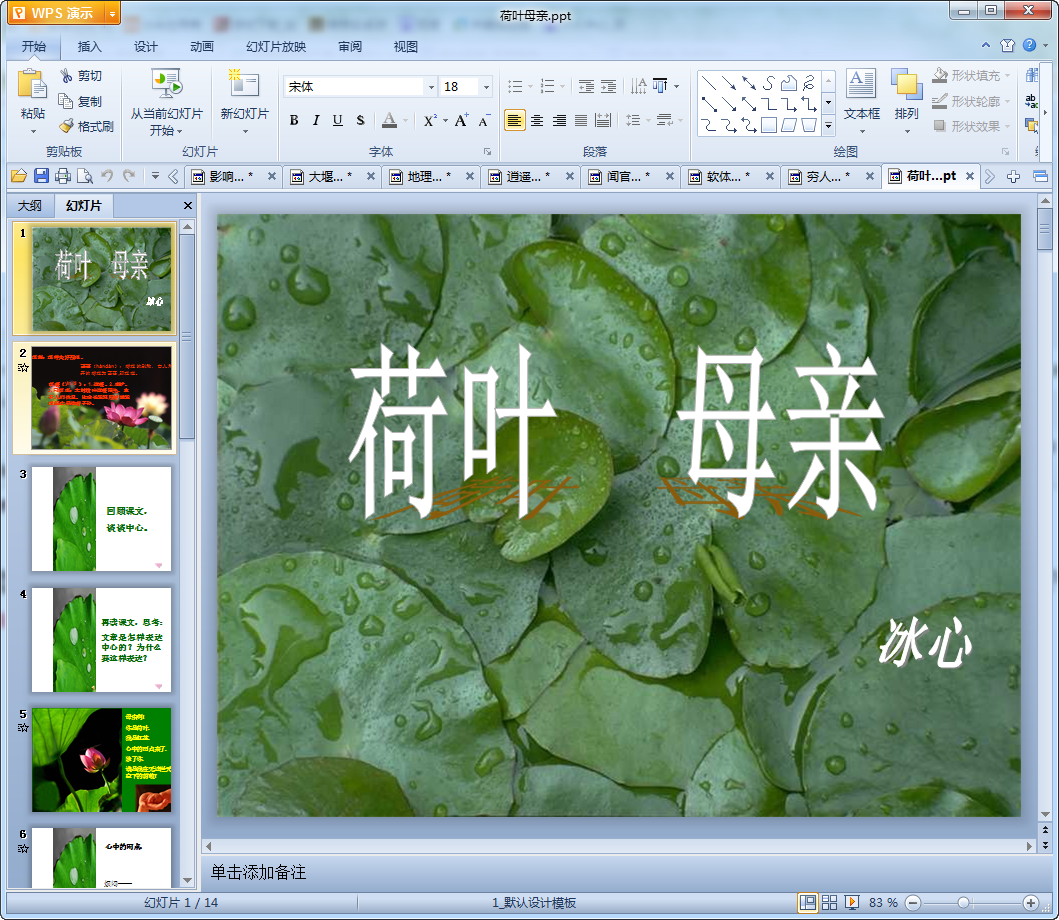Screen dimensions: 1059x920
Task: Toggle text Shadow formatting
Action: pyautogui.click(x=360, y=121)
